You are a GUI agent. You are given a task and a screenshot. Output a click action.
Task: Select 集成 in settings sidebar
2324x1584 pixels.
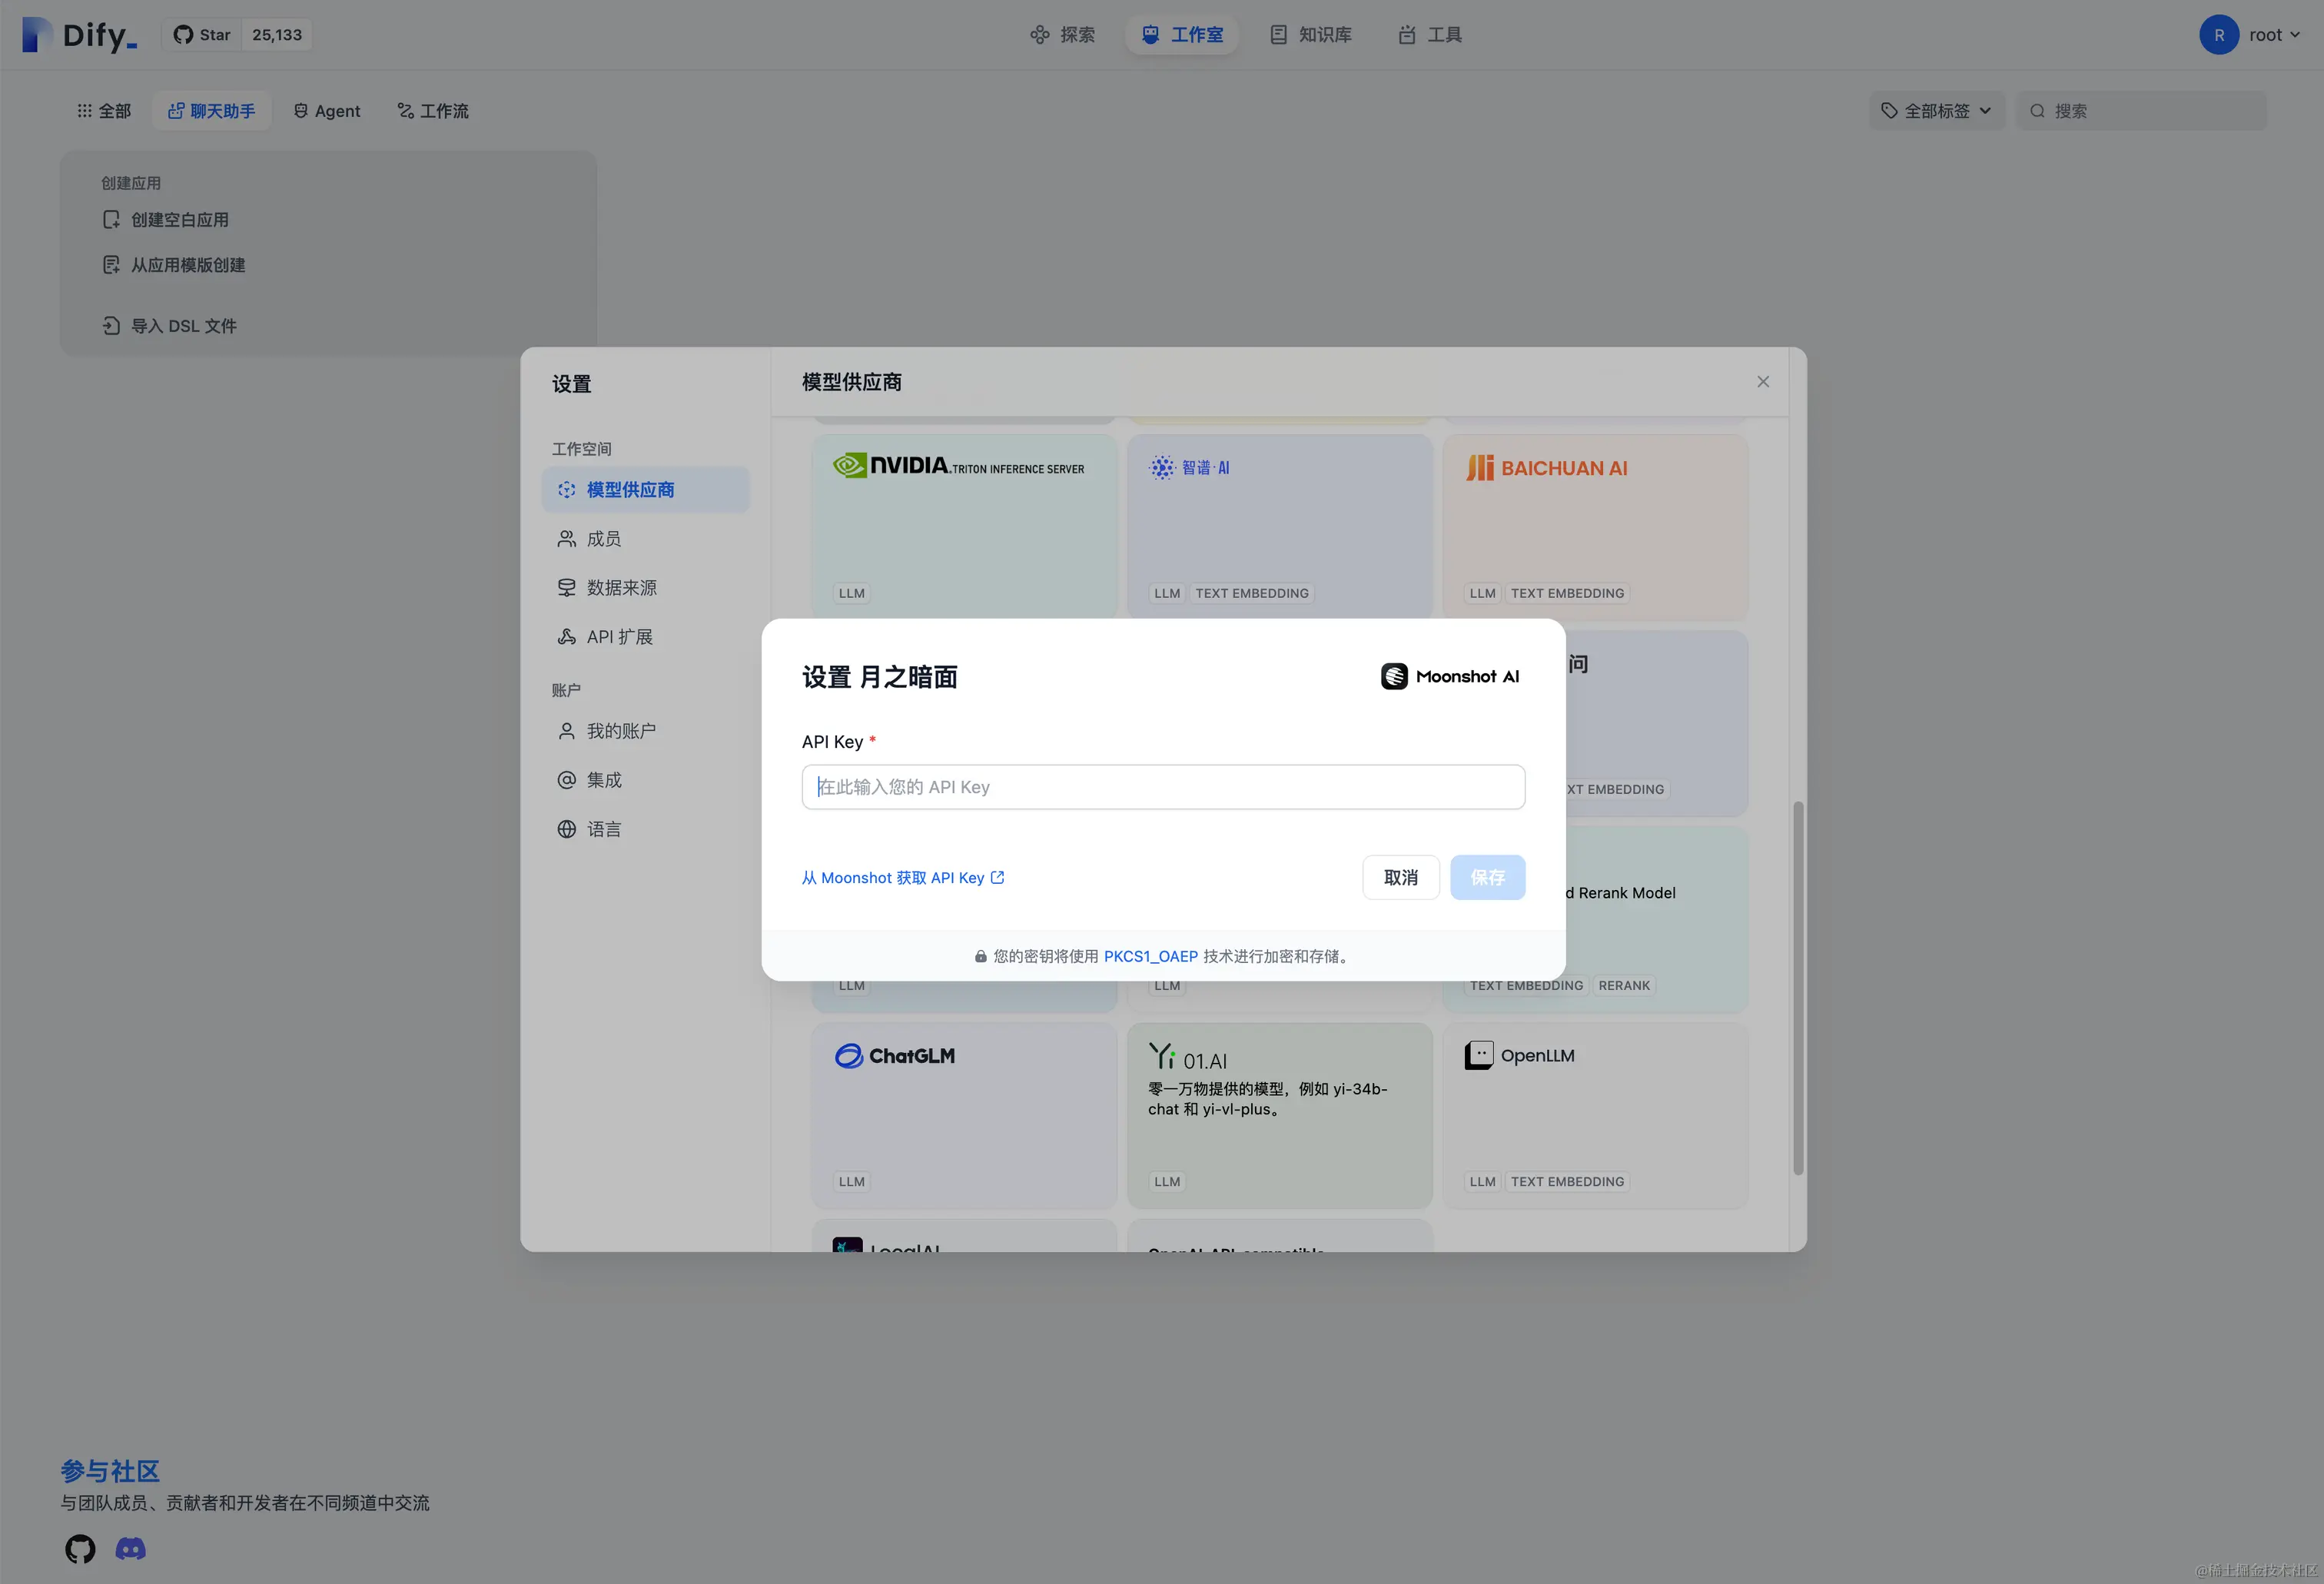(646, 780)
